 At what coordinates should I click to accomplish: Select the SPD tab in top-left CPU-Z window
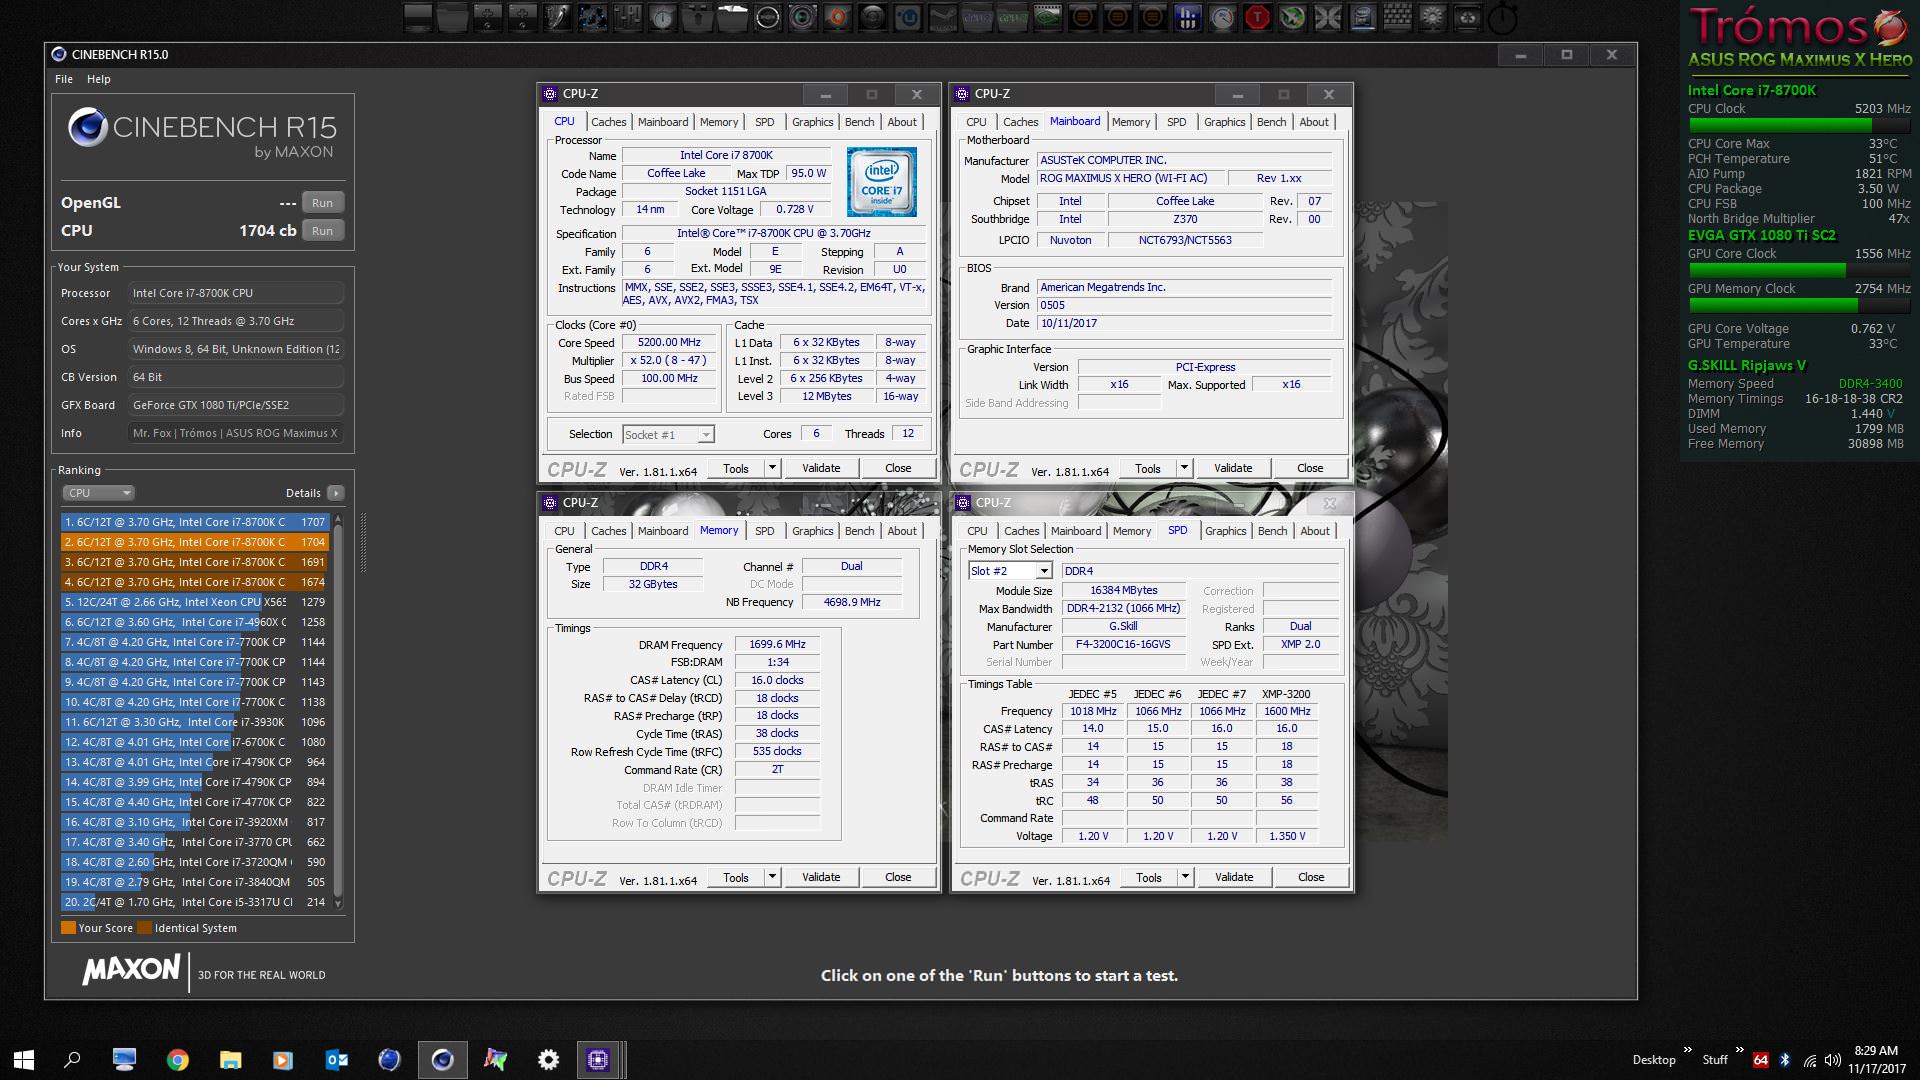pyautogui.click(x=764, y=122)
